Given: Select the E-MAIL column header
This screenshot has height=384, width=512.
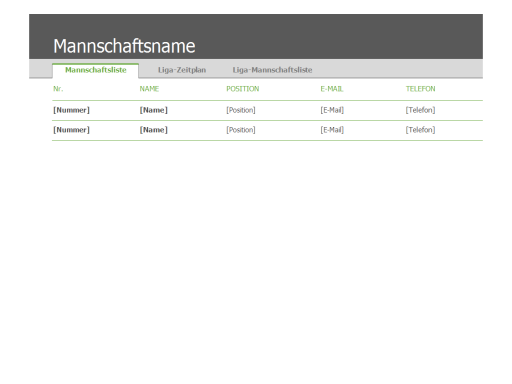Looking at the screenshot, I should pos(332,89).
